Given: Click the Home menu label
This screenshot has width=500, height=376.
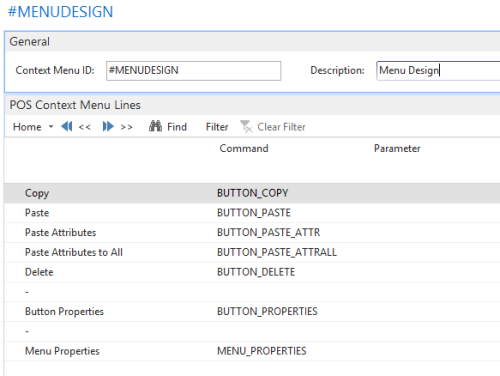Looking at the screenshot, I should coord(27,127).
